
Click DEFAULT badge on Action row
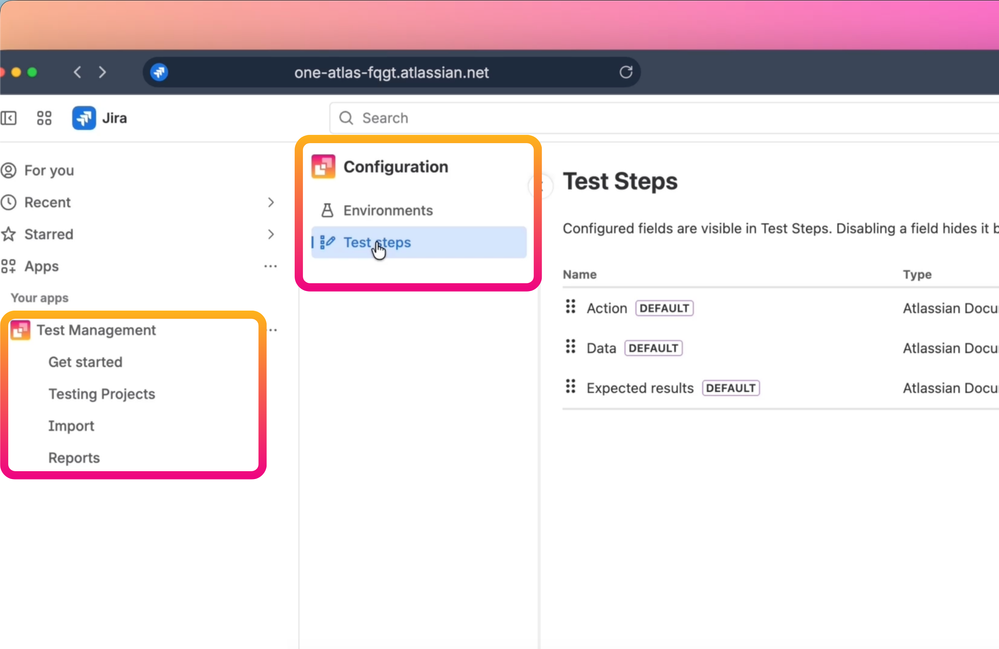pos(665,308)
